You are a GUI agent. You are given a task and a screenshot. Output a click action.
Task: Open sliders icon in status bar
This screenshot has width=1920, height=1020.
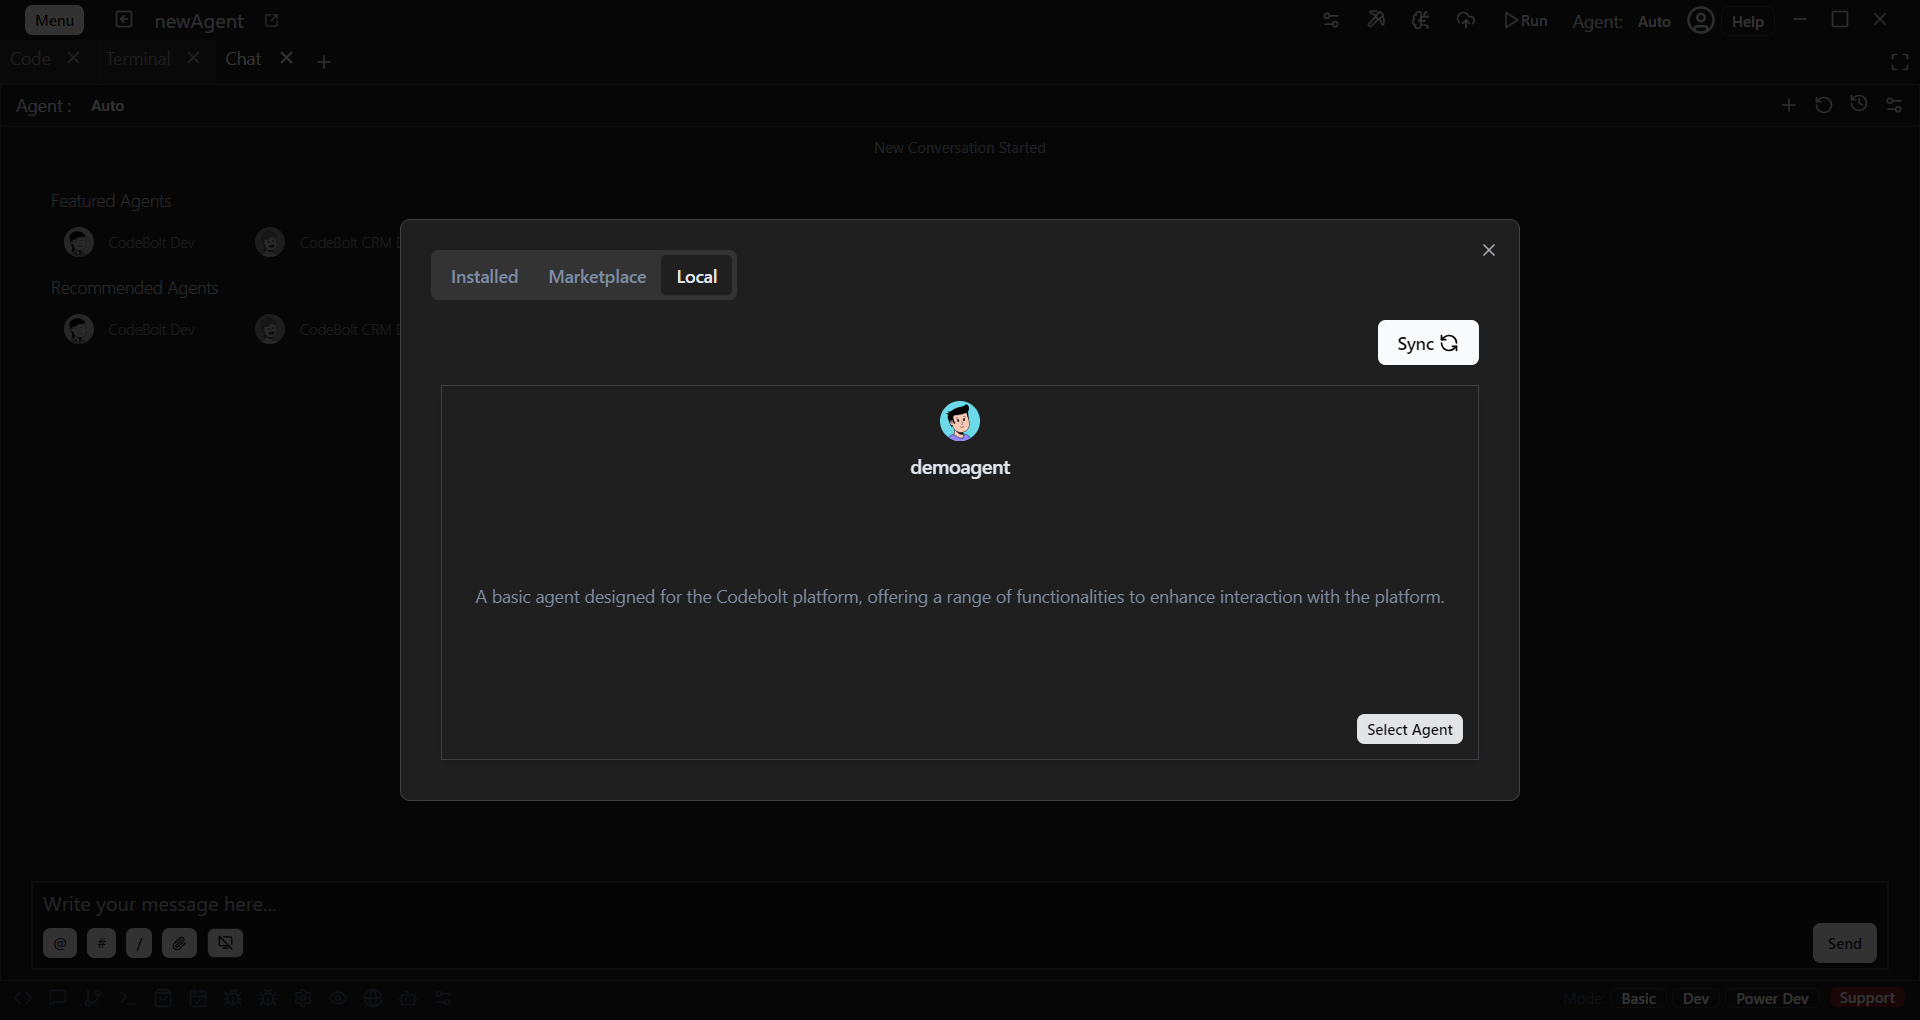443,998
